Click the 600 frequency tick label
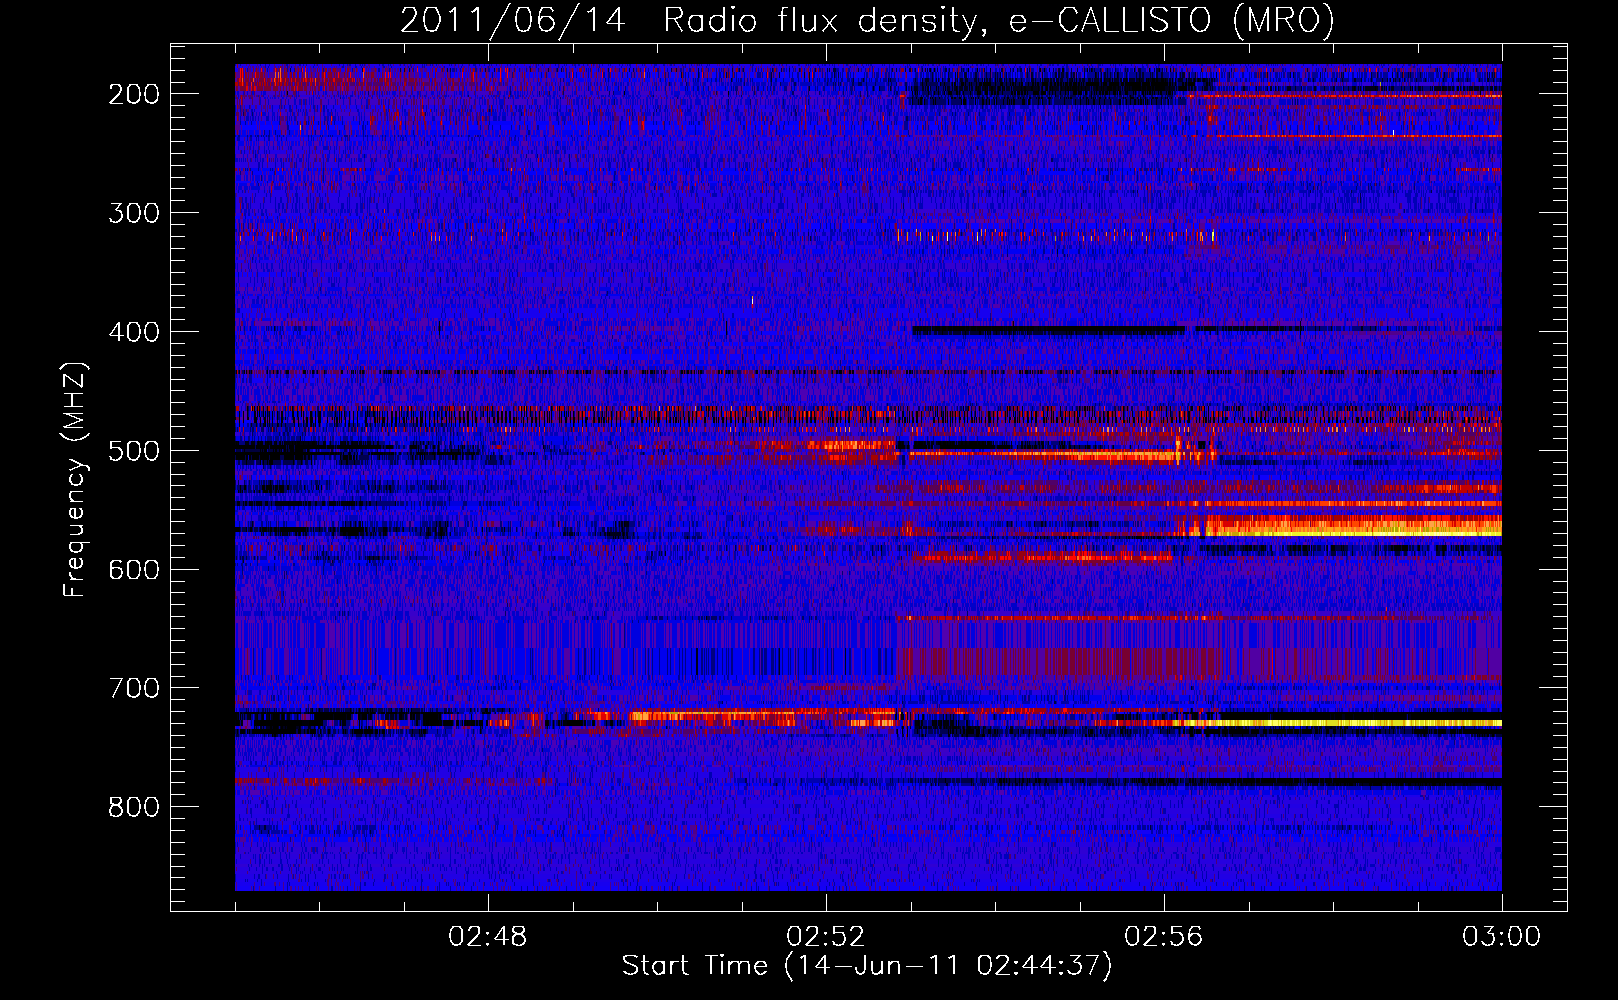1618x1000 pixels. pos(134,570)
